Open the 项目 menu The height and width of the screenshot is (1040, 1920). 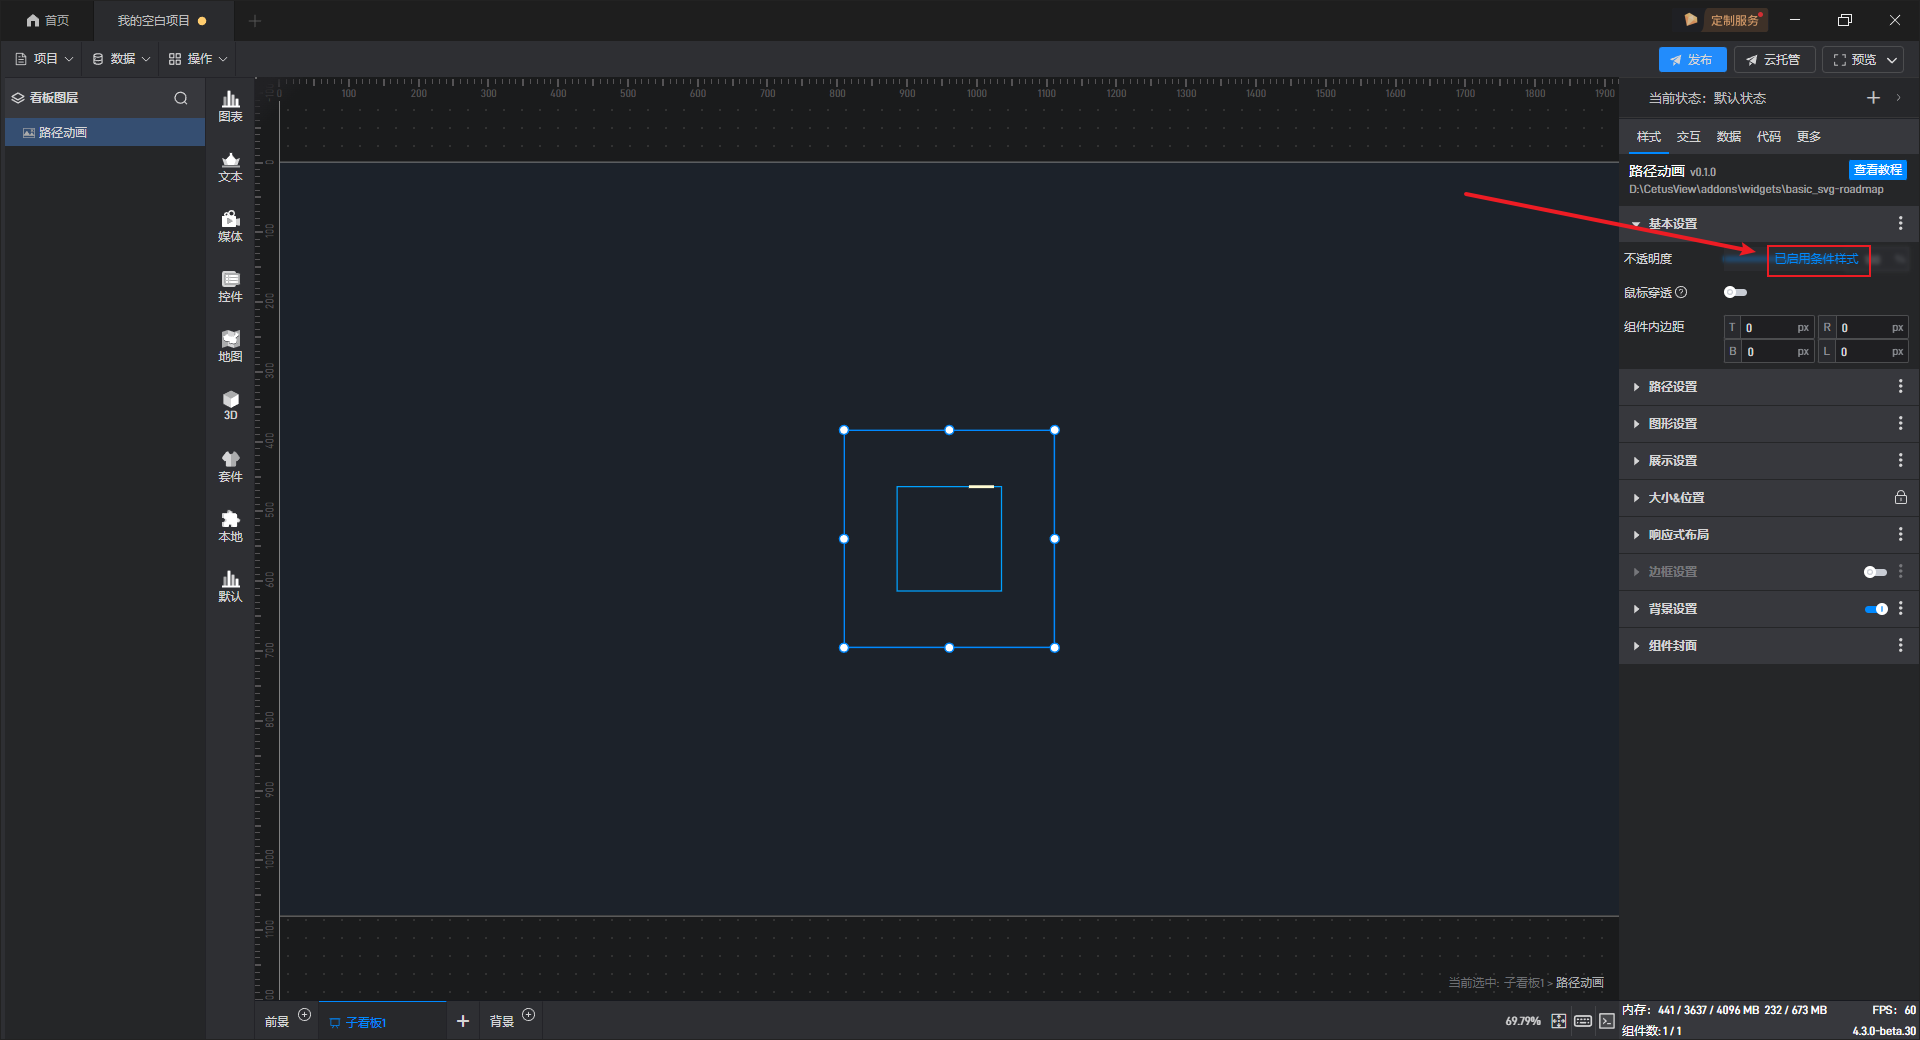point(44,59)
